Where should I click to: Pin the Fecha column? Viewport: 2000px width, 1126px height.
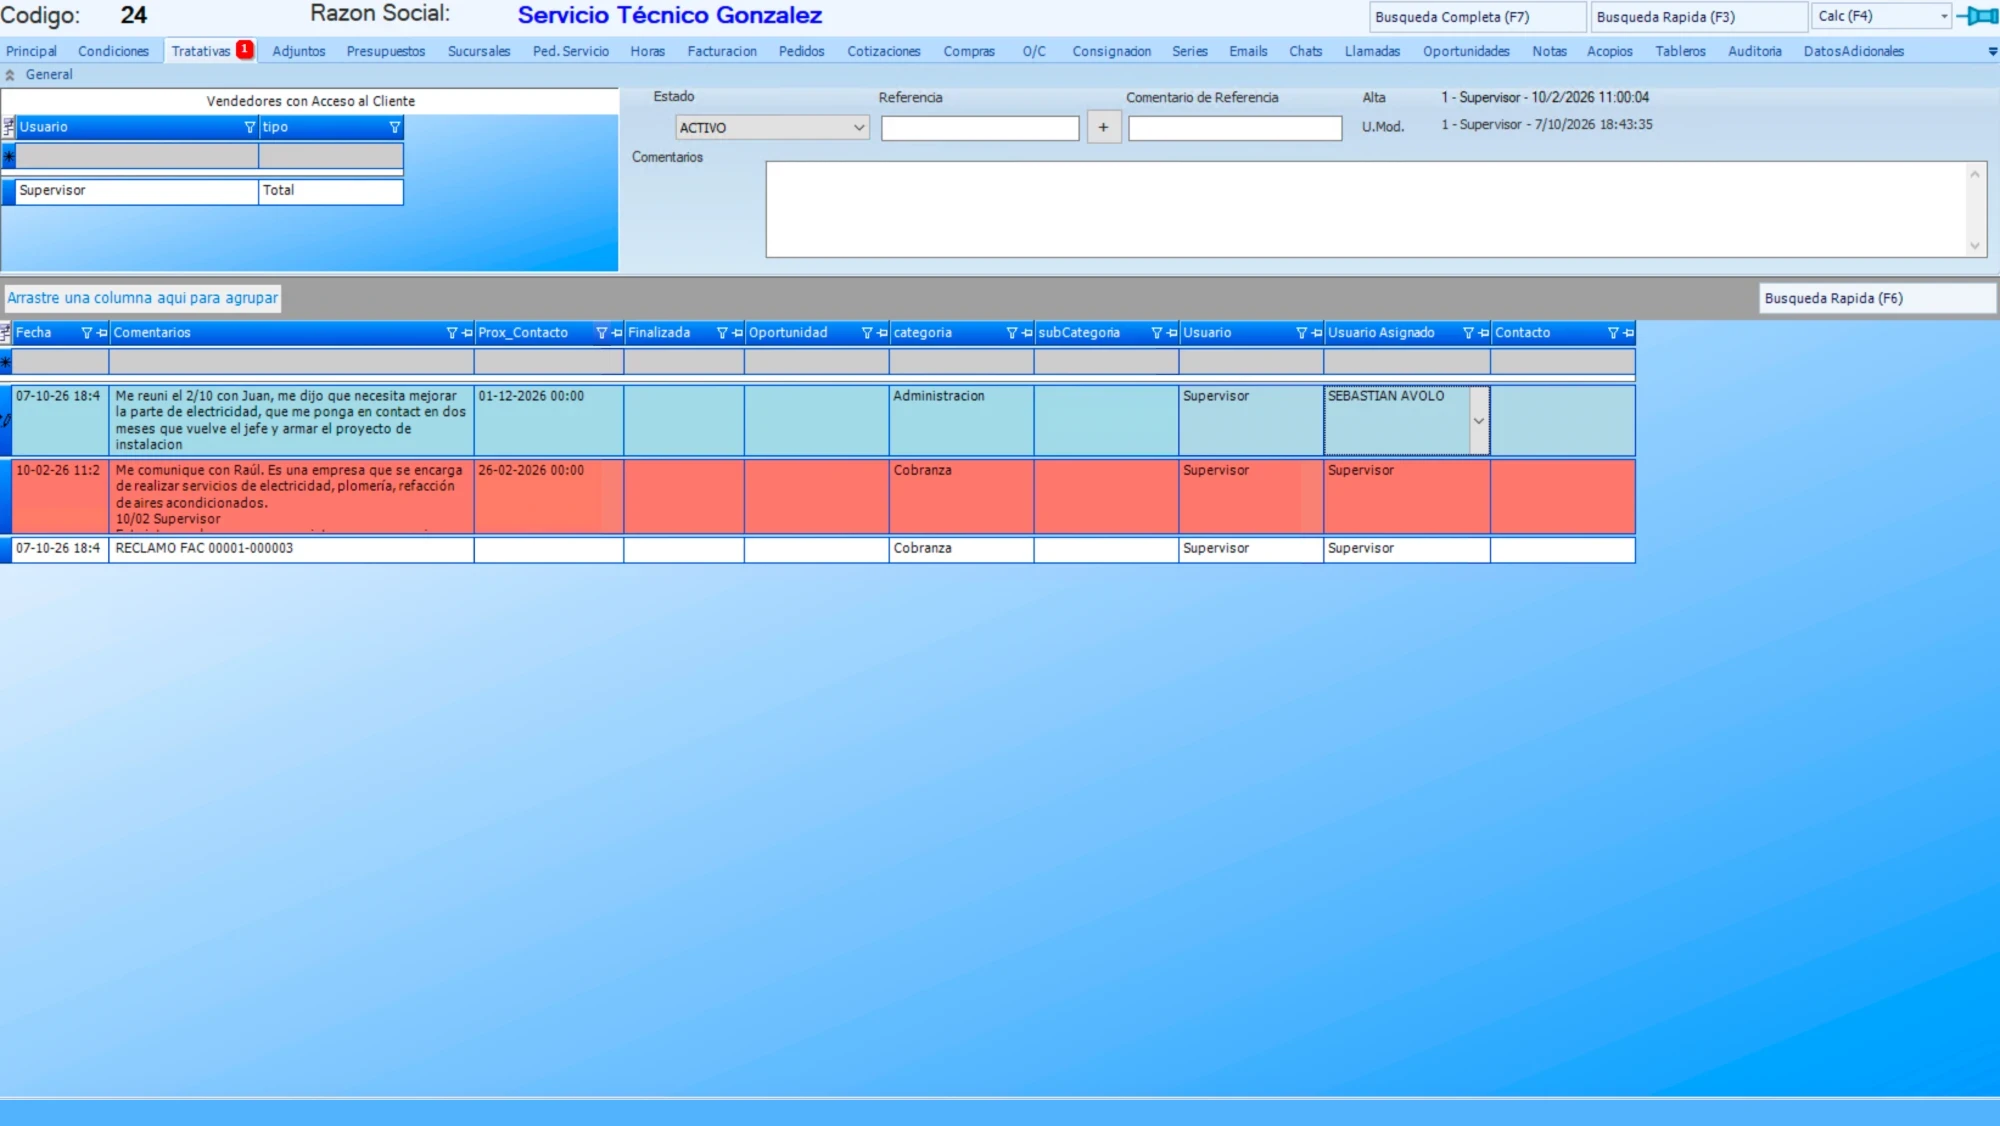(102, 333)
